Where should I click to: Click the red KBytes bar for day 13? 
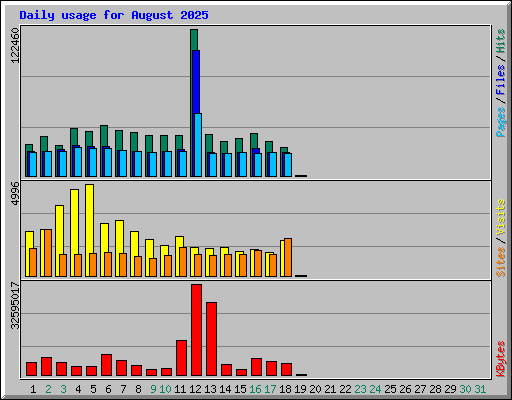click(x=211, y=339)
